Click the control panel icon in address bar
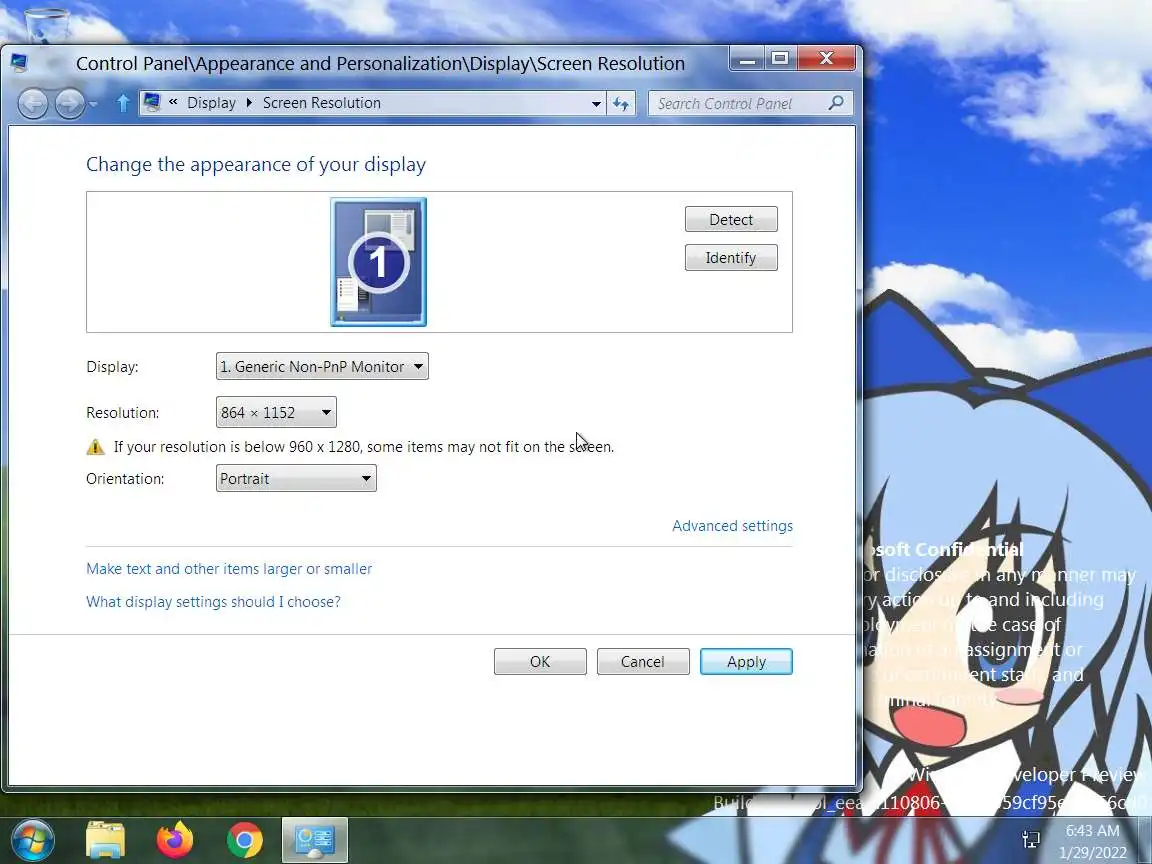The width and height of the screenshot is (1152, 864). (152, 102)
